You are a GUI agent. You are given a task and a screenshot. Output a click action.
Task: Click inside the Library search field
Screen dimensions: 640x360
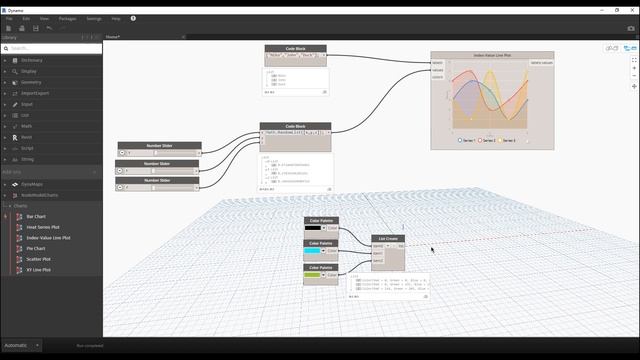[x=51, y=49]
